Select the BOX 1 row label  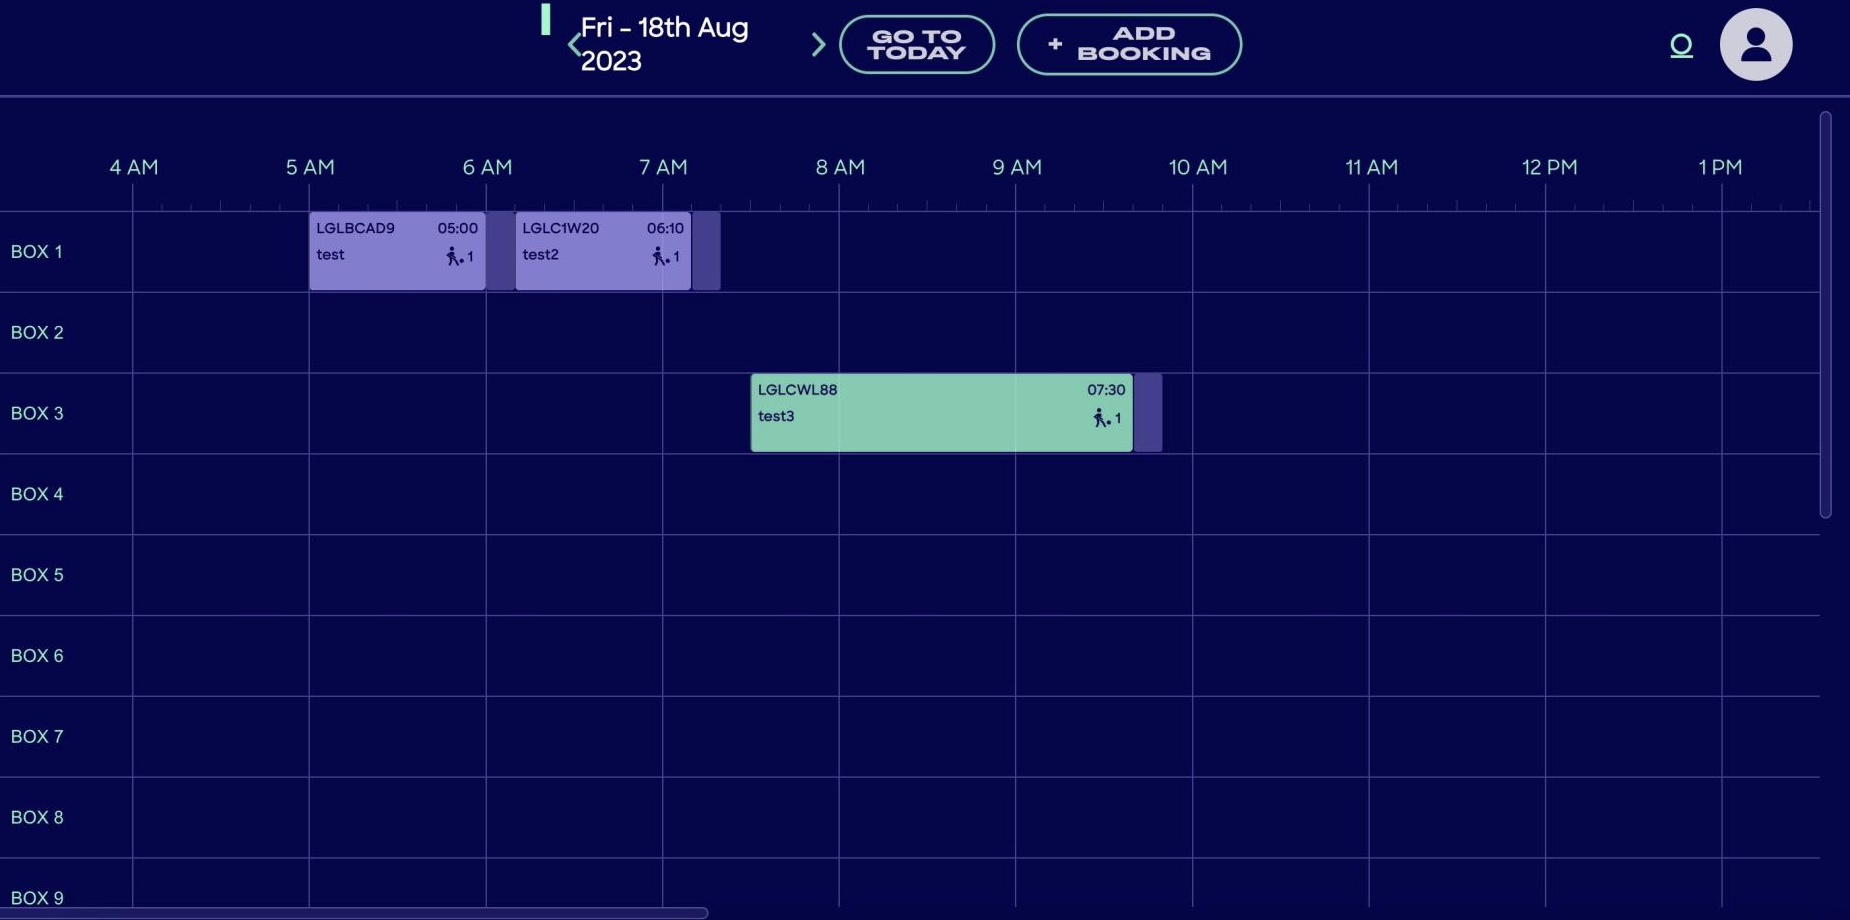pos(37,252)
